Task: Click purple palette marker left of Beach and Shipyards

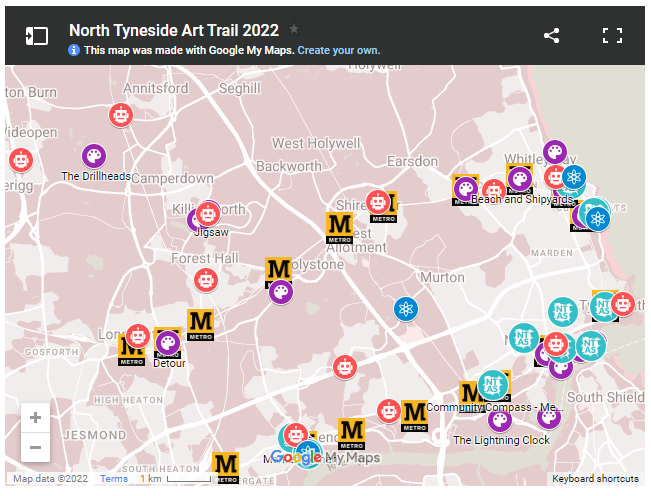Action: pyautogui.click(x=465, y=188)
